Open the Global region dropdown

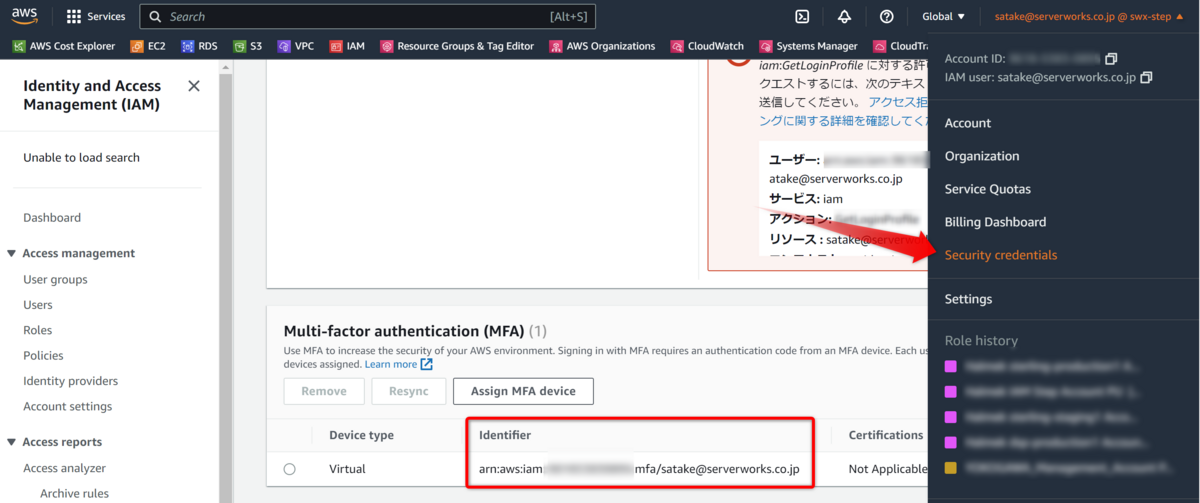tap(943, 16)
